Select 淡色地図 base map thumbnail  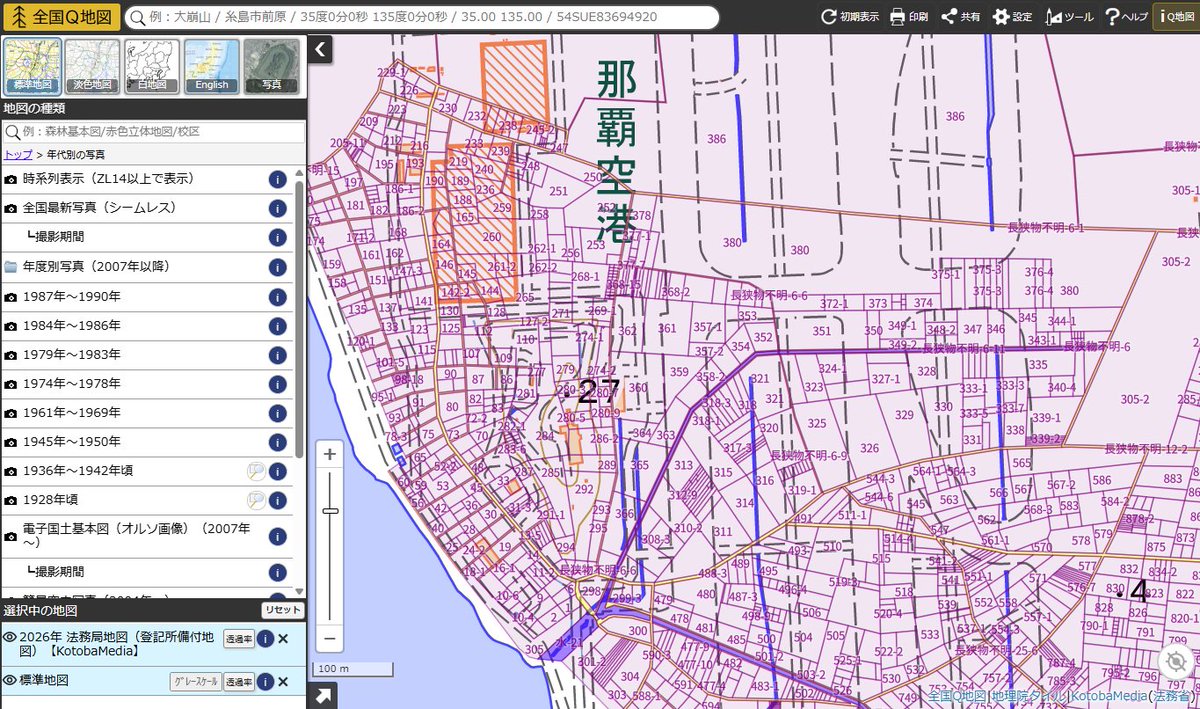click(x=92, y=66)
